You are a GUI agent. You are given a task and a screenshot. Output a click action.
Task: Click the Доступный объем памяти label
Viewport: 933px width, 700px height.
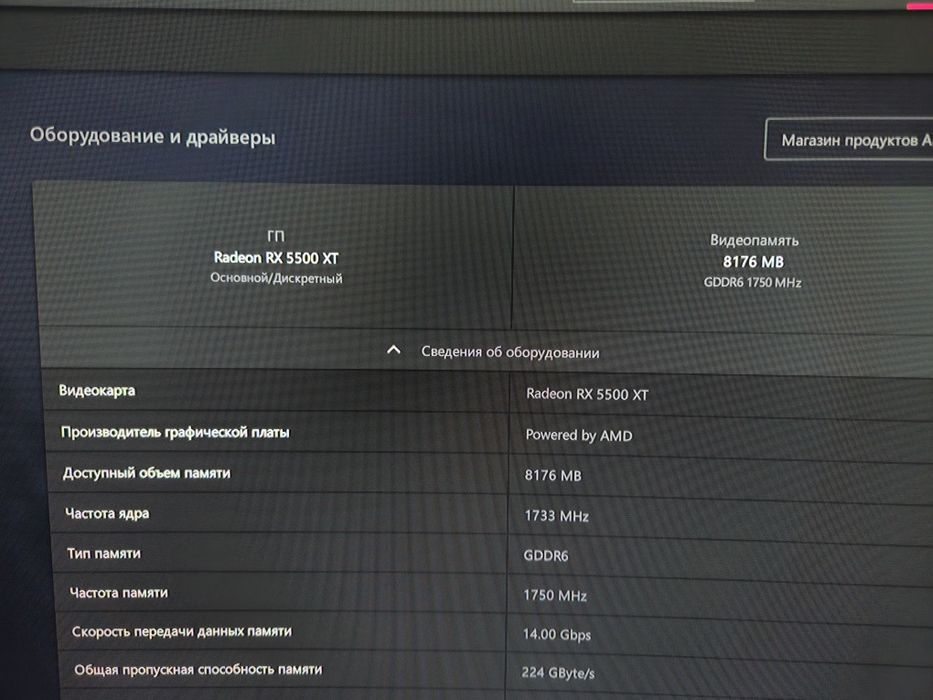[x=146, y=473]
